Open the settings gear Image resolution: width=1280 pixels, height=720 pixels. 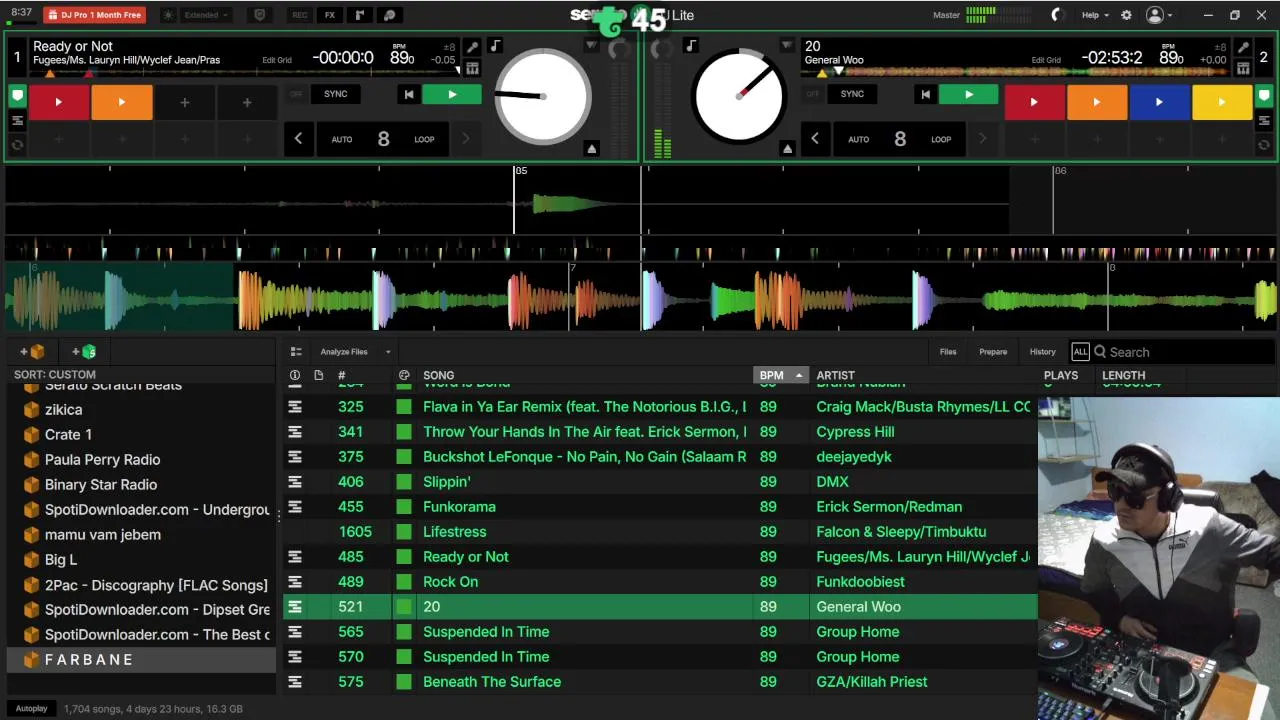tap(1126, 15)
